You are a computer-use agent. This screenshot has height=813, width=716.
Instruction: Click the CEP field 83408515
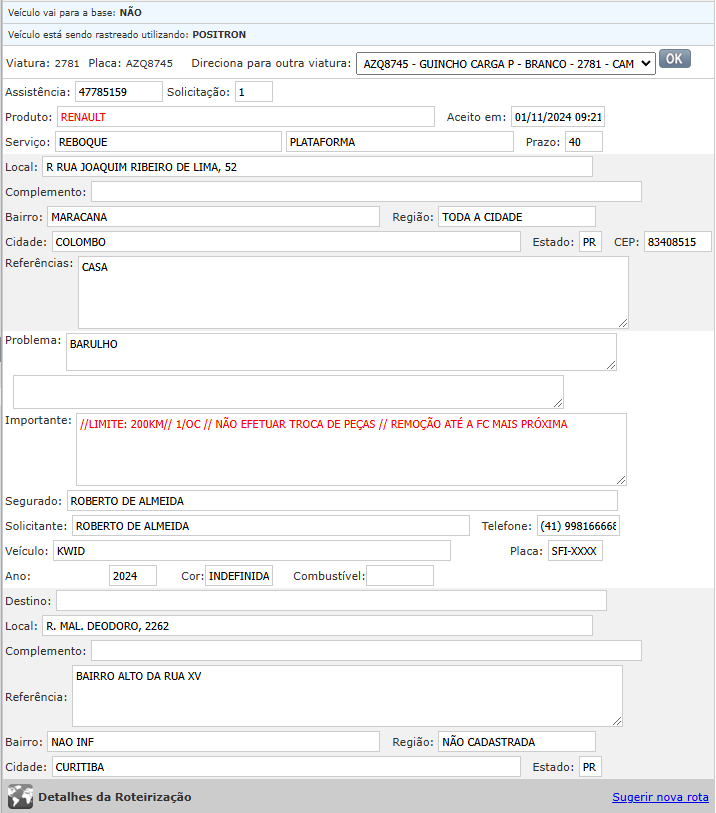678,242
